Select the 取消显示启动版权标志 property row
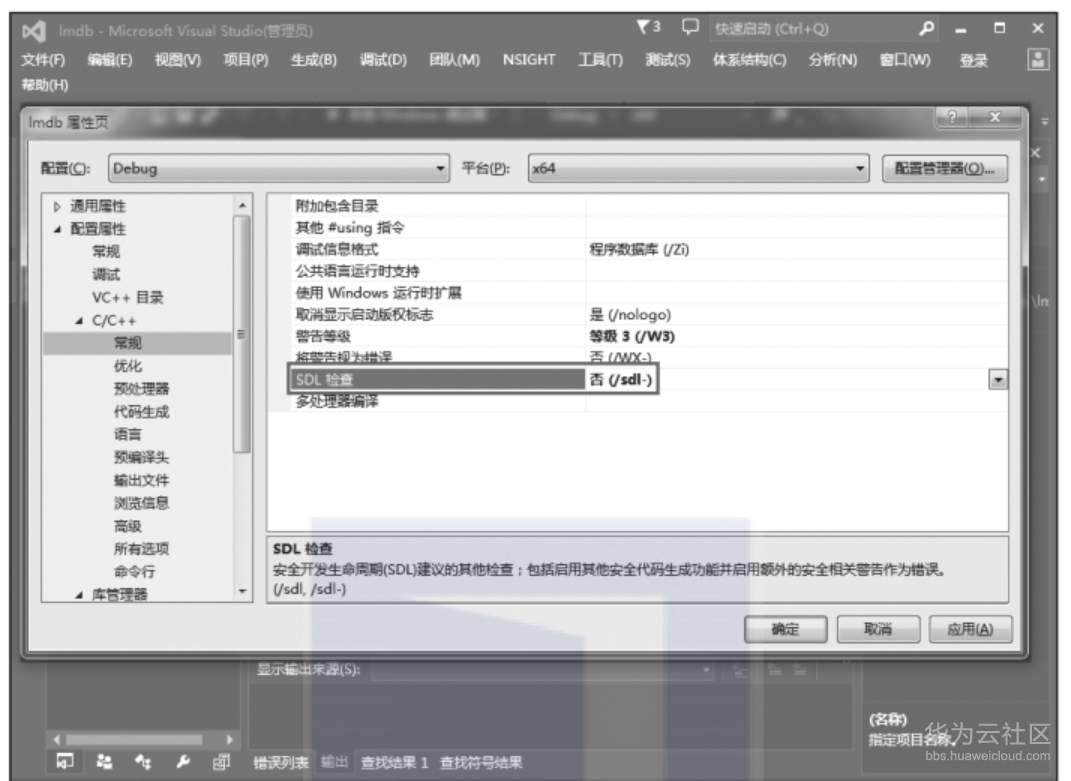The image size is (1071, 781). tap(637, 314)
